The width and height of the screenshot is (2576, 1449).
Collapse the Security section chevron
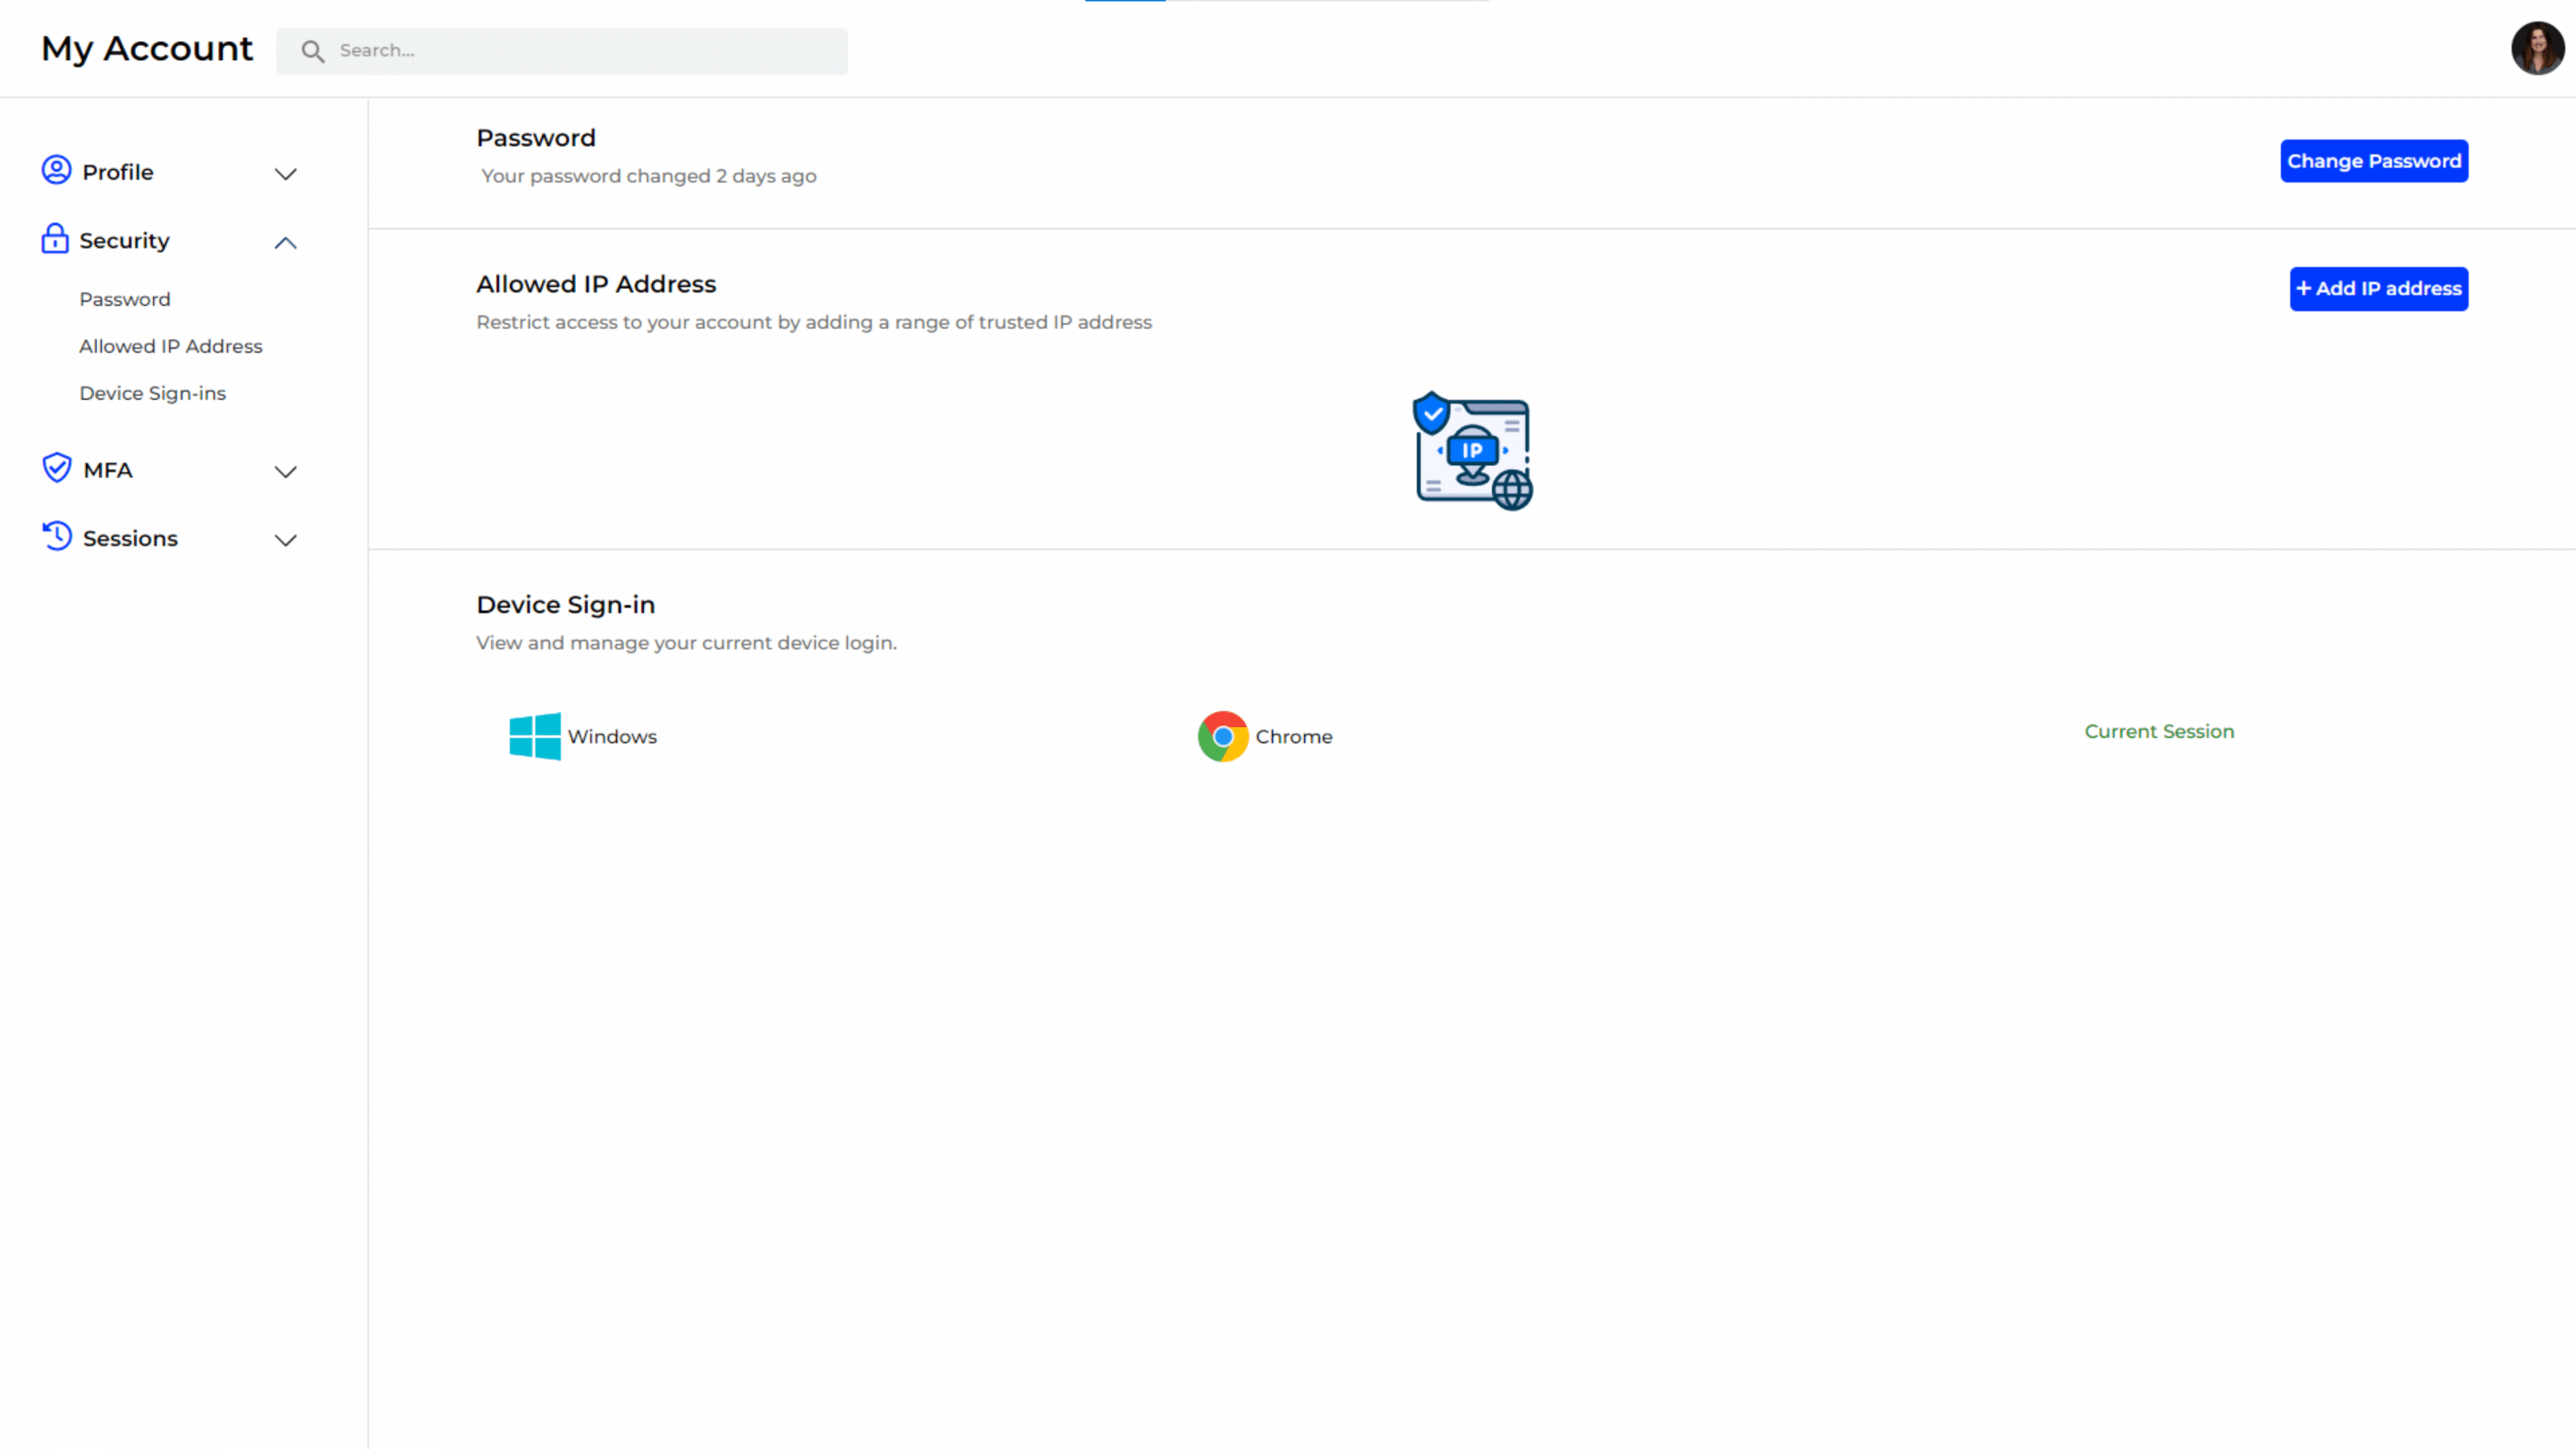pos(286,242)
